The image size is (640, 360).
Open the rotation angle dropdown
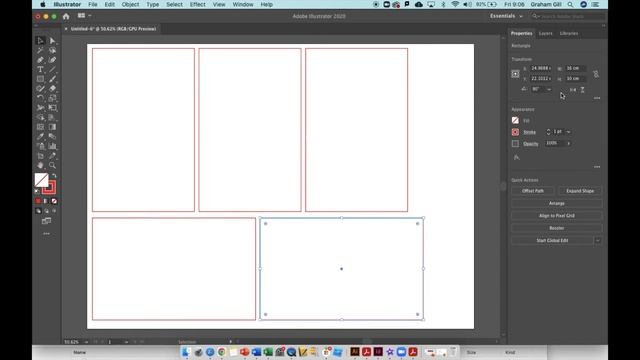tap(549, 89)
